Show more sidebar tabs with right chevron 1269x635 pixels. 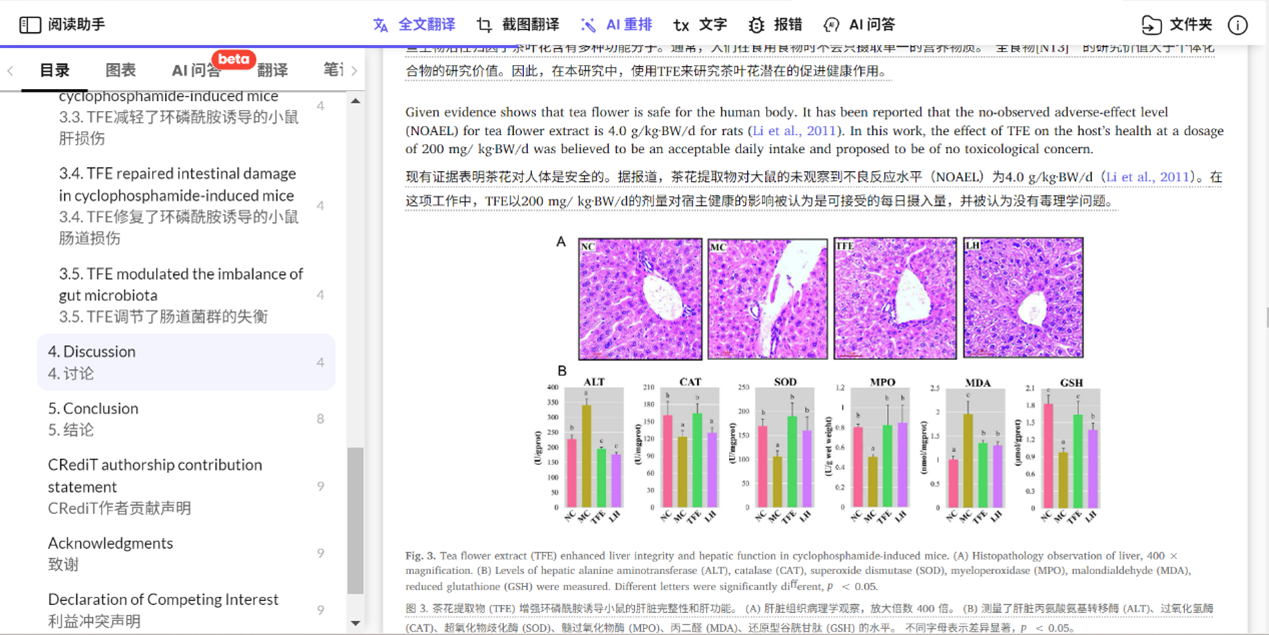pos(354,70)
